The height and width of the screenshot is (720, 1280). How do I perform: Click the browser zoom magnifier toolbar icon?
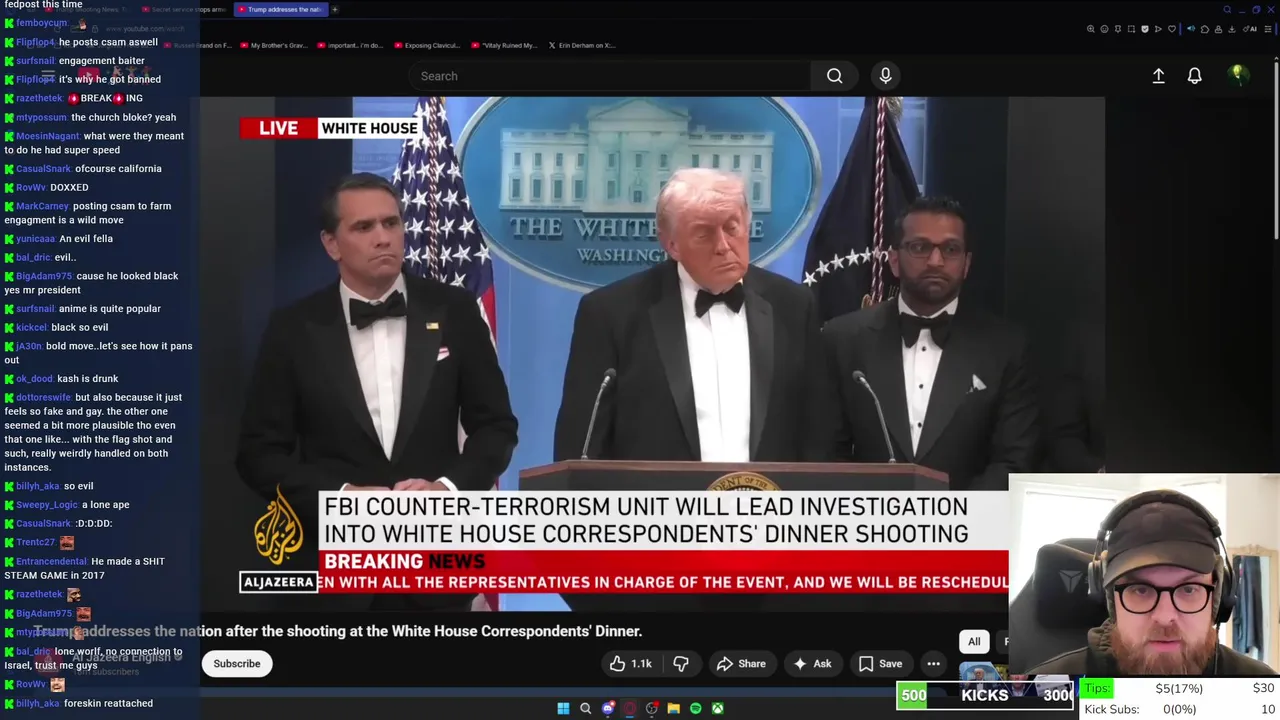click(x=1090, y=29)
